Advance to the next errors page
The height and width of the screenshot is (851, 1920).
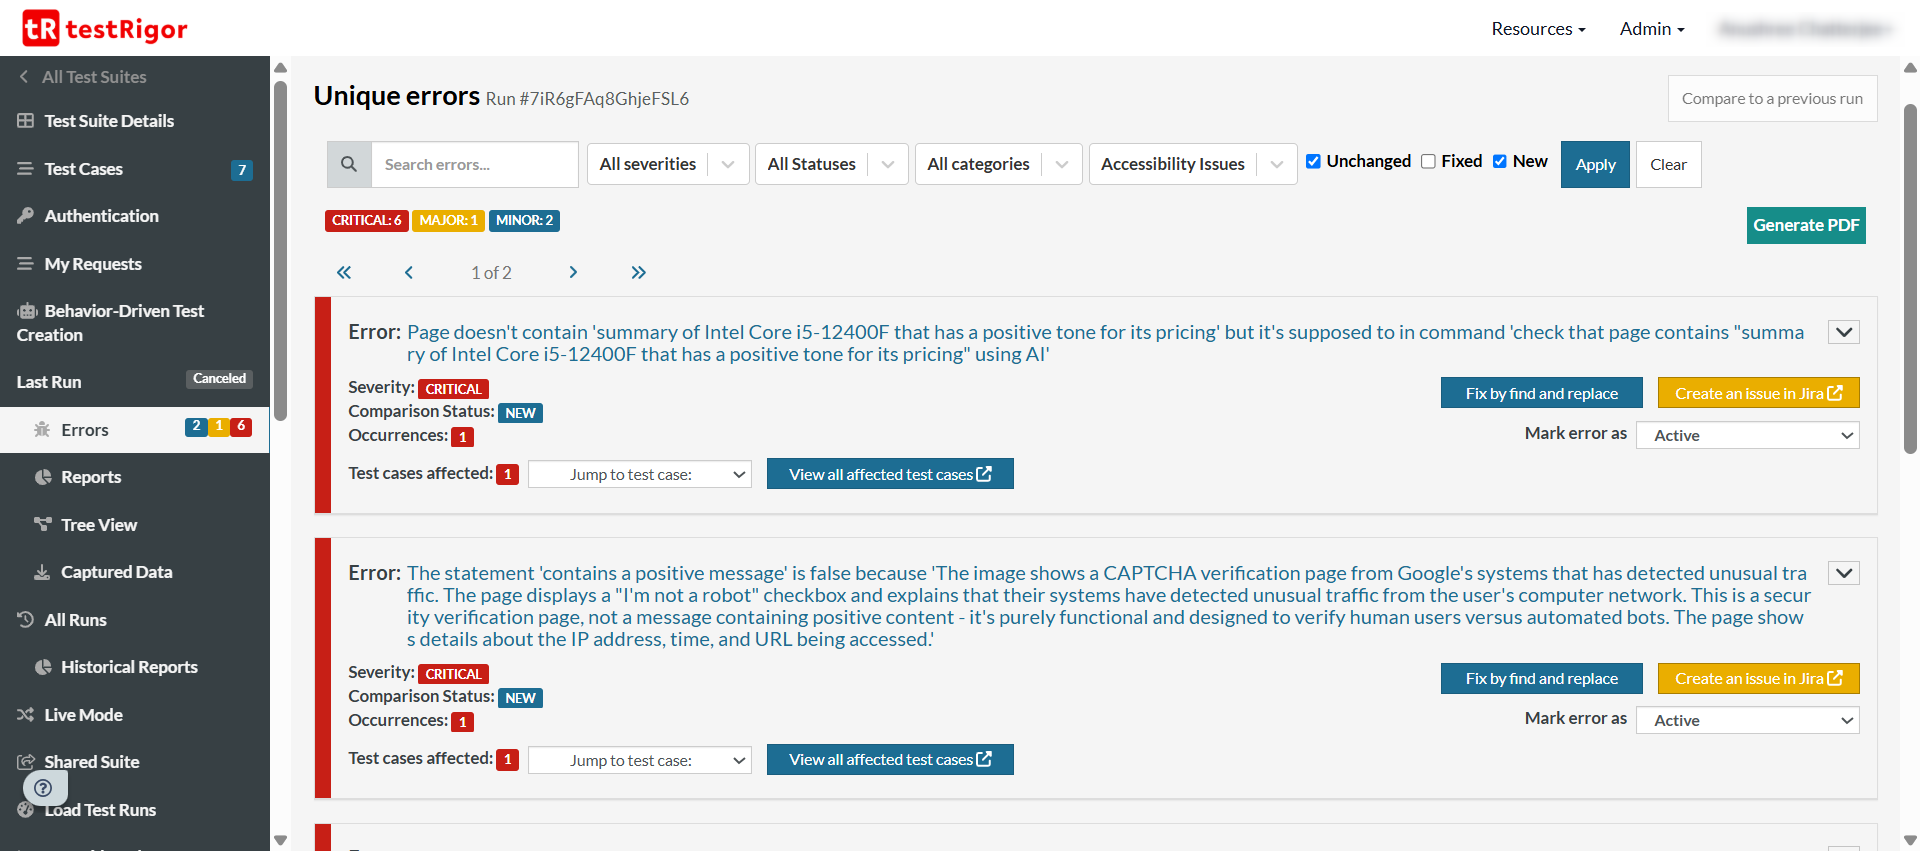pos(573,273)
